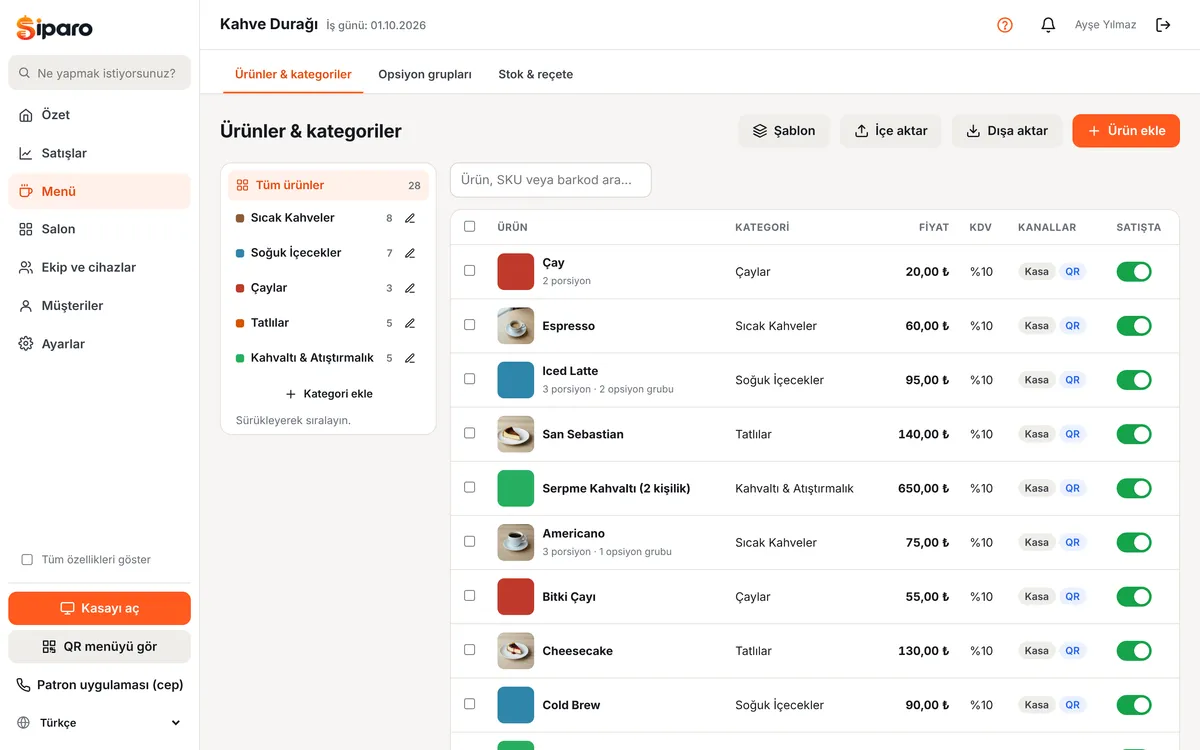The image size is (1200, 750).
Task: Click the Serpme Kahvaltı green color swatch
Action: 516,488
